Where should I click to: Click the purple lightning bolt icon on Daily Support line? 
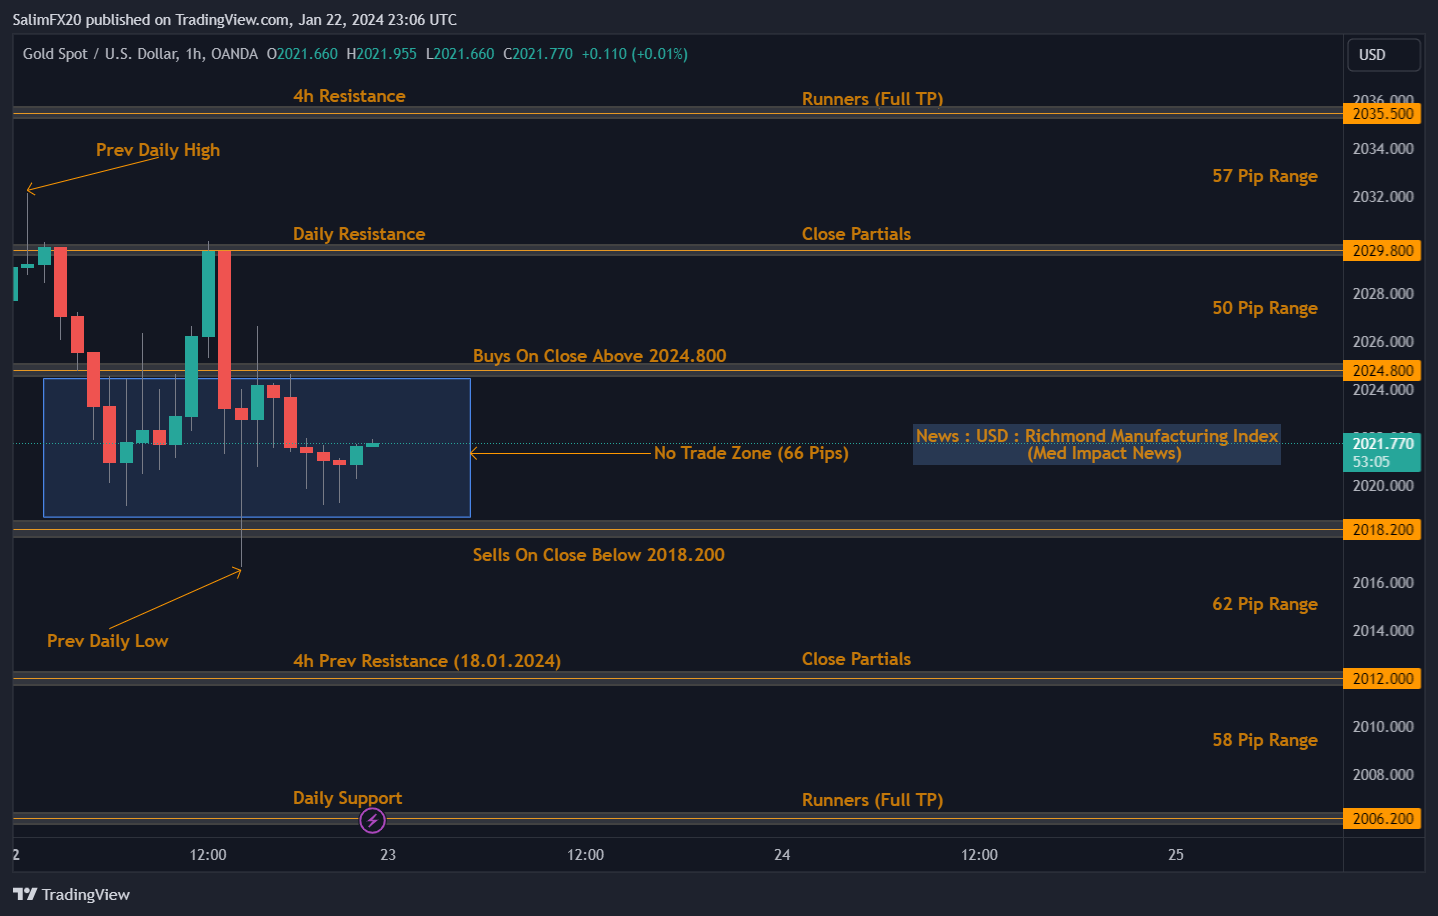371,820
